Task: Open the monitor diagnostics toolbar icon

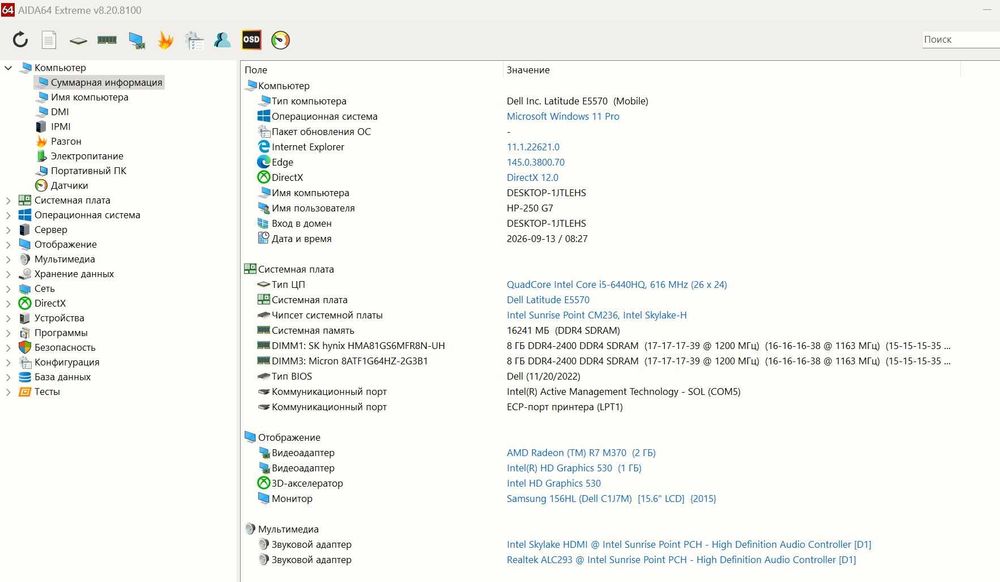Action: click(x=136, y=40)
